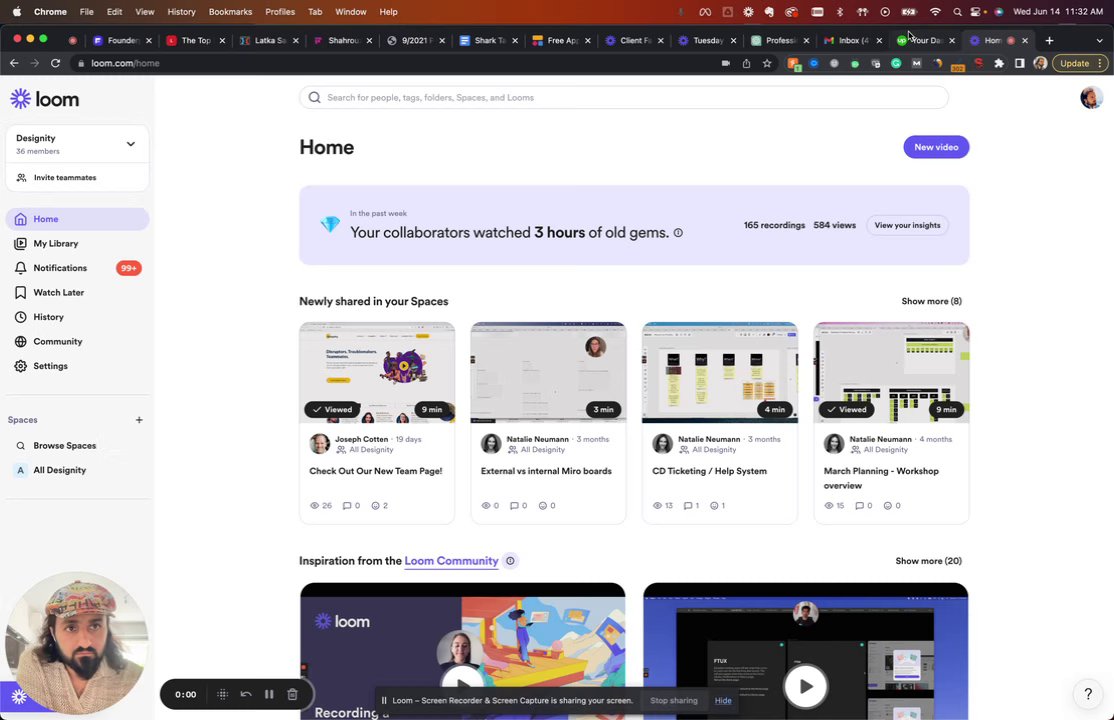1114x720 pixels.
Task: Click the 99+ notifications badge
Action: 129,268
